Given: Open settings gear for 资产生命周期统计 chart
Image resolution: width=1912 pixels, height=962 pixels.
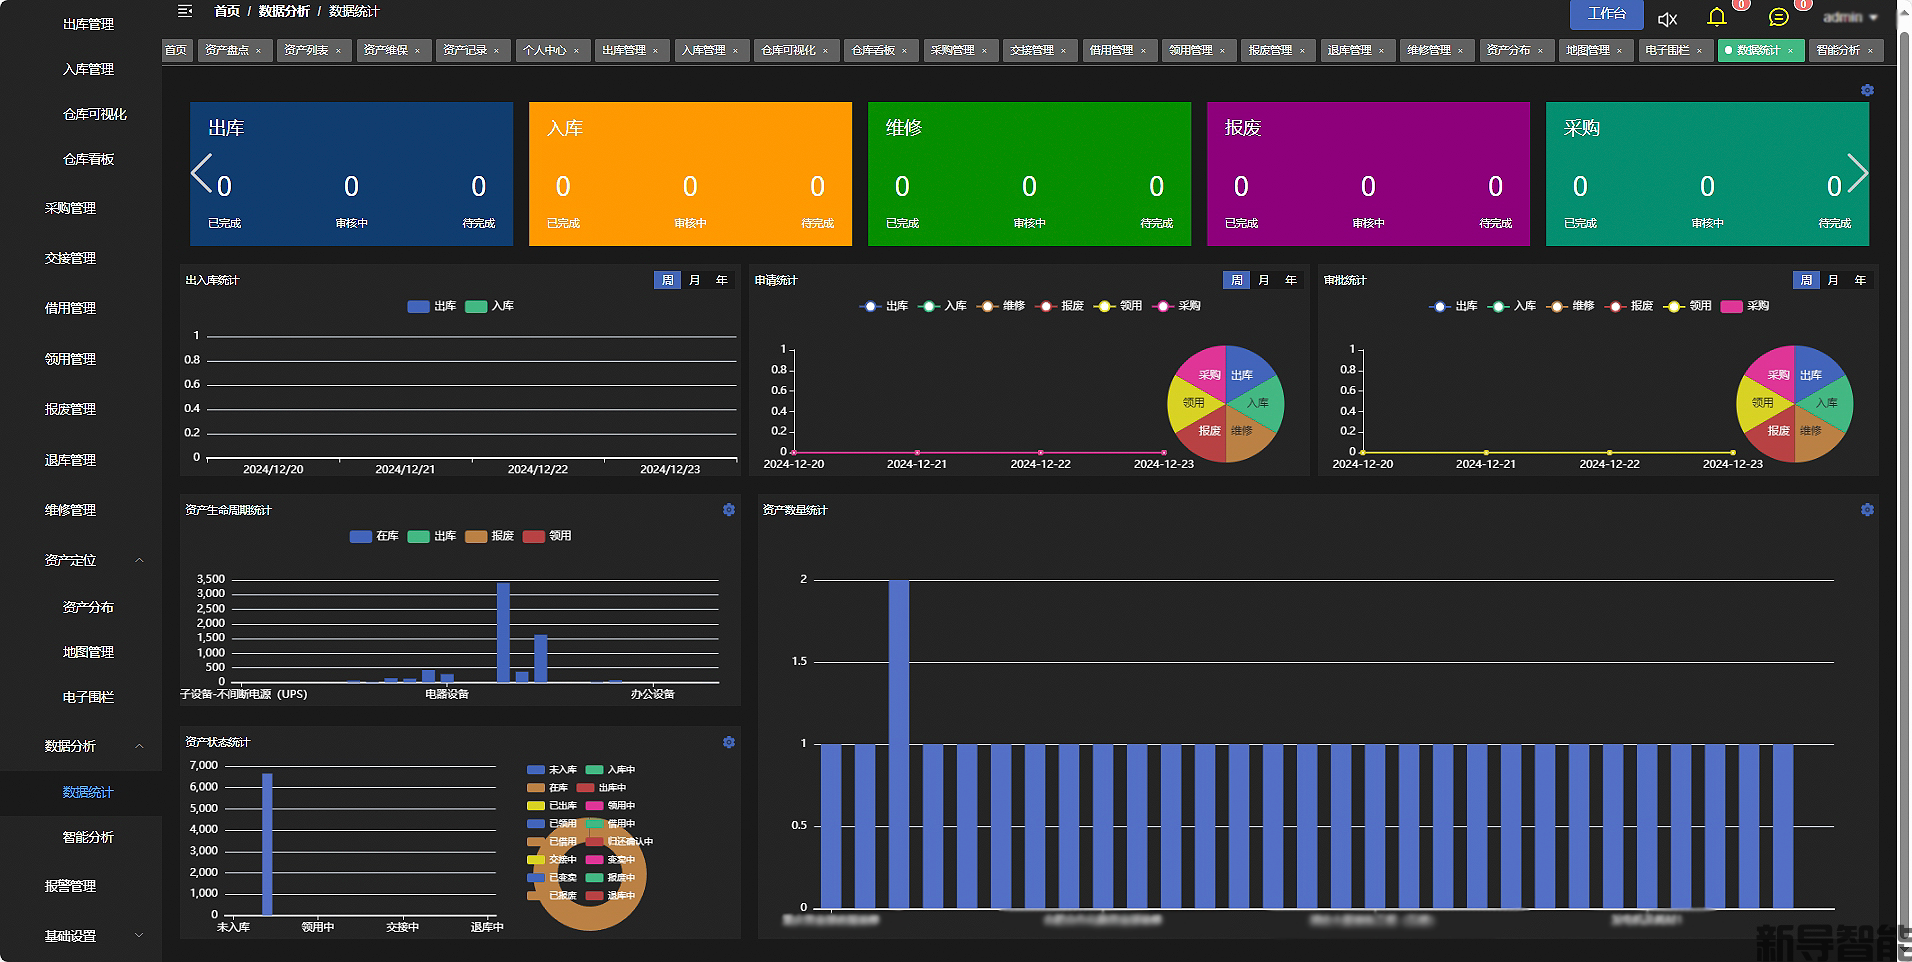Looking at the screenshot, I should tap(729, 510).
